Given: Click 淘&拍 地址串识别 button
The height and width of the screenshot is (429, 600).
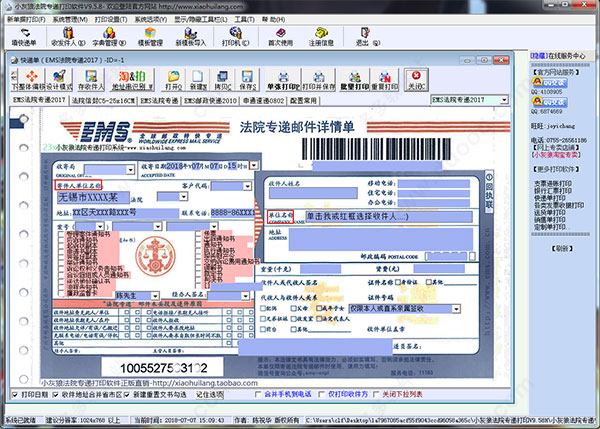Looking at the screenshot, I should tap(132, 80).
